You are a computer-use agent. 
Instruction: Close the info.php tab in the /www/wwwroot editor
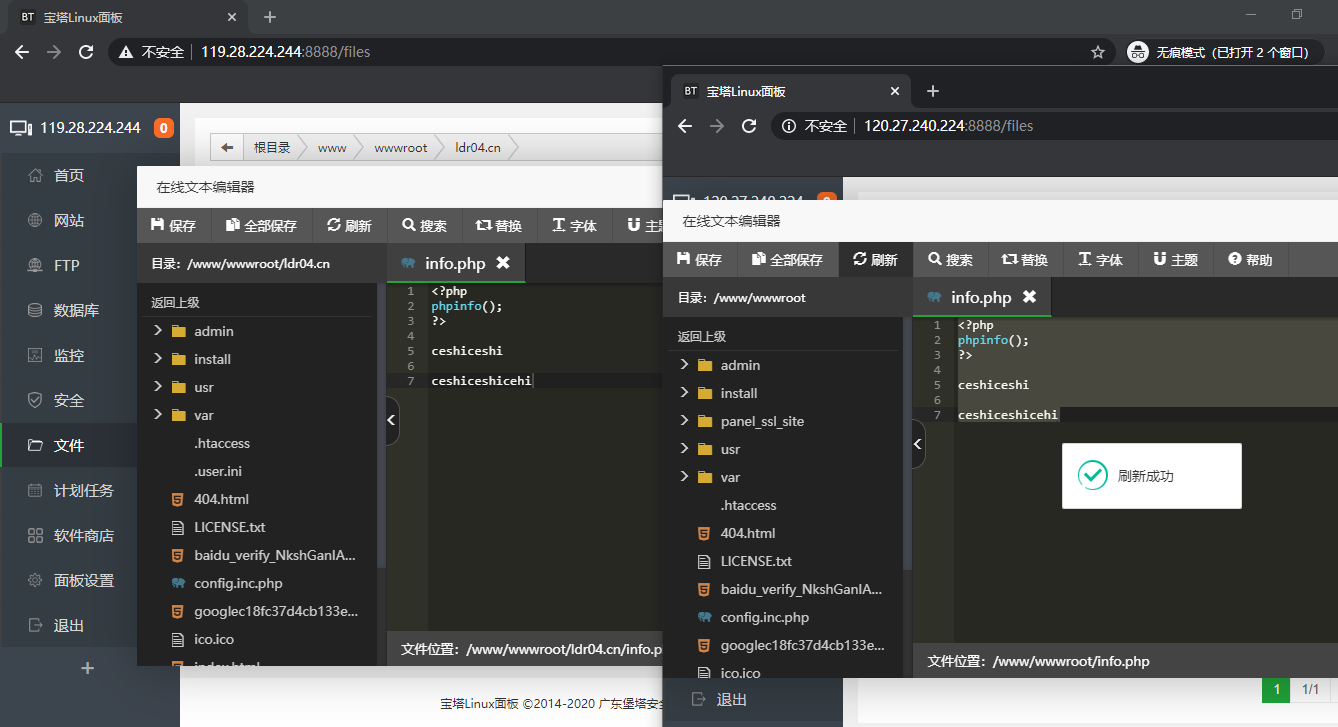(1029, 297)
